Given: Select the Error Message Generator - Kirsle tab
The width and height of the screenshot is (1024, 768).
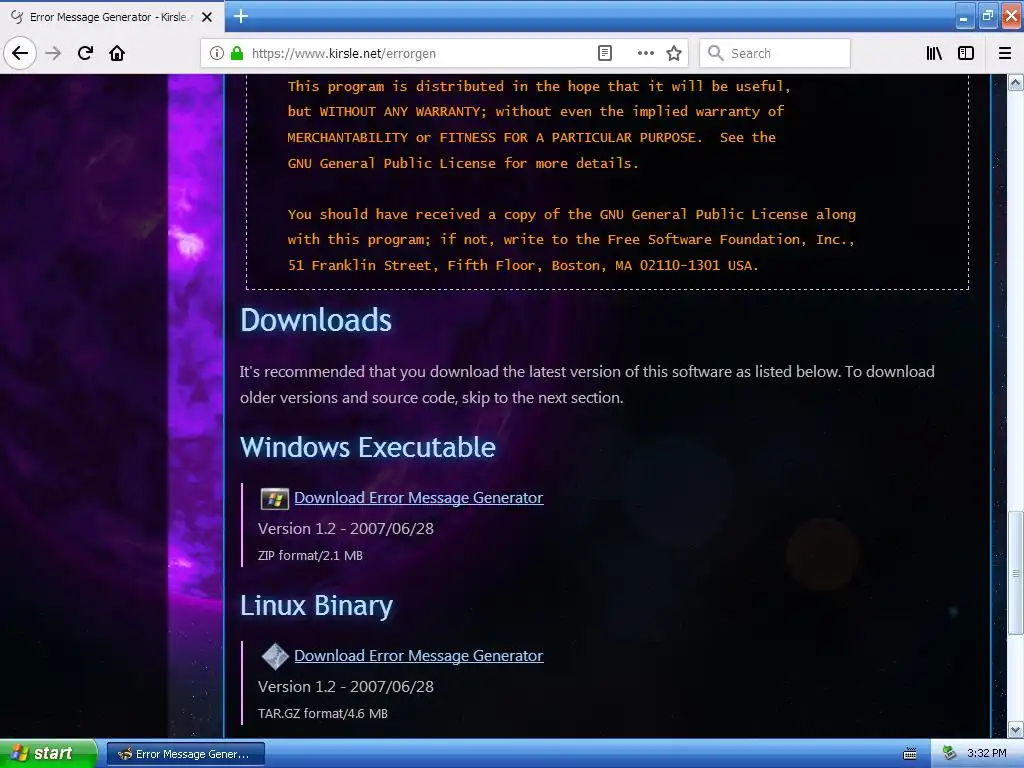Looking at the screenshot, I should (x=111, y=17).
